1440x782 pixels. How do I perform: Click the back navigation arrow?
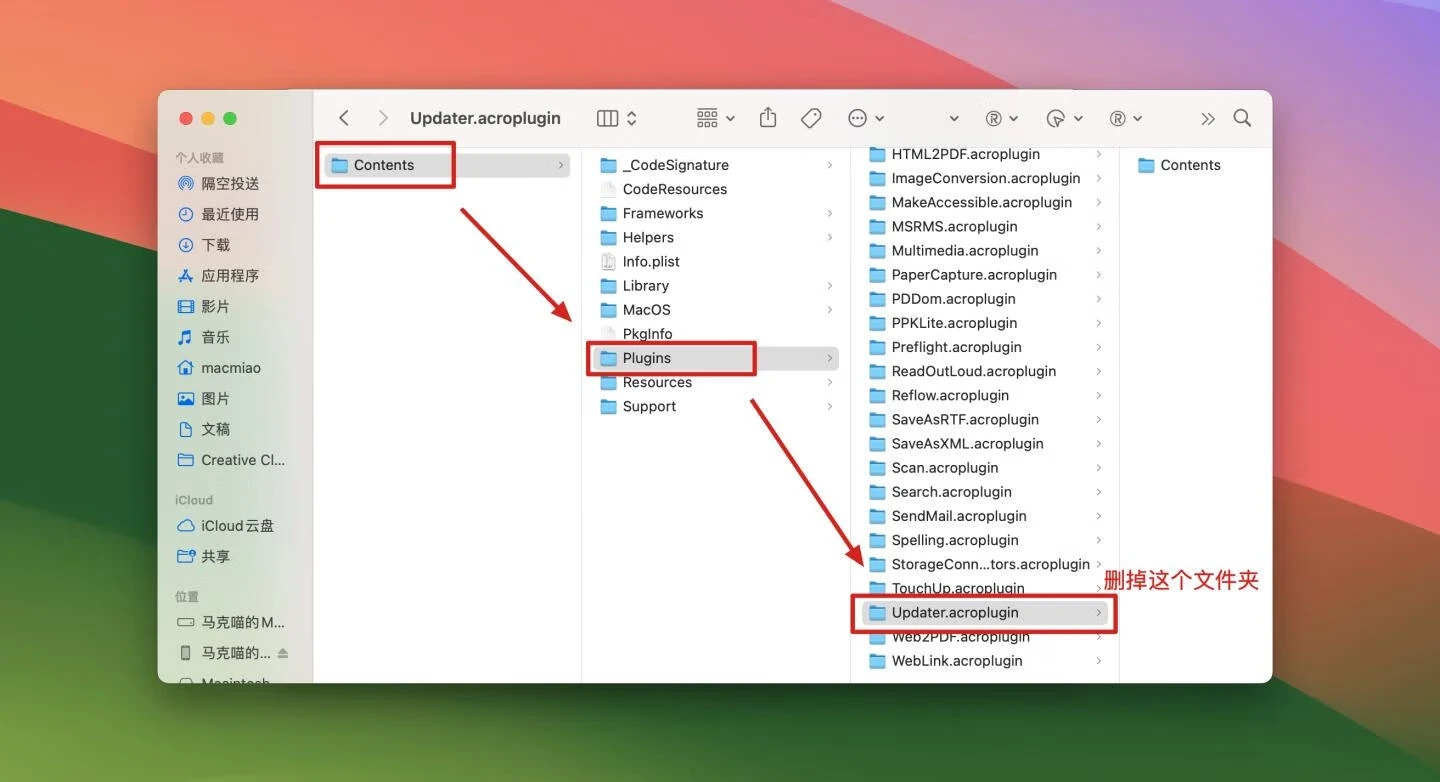click(344, 118)
